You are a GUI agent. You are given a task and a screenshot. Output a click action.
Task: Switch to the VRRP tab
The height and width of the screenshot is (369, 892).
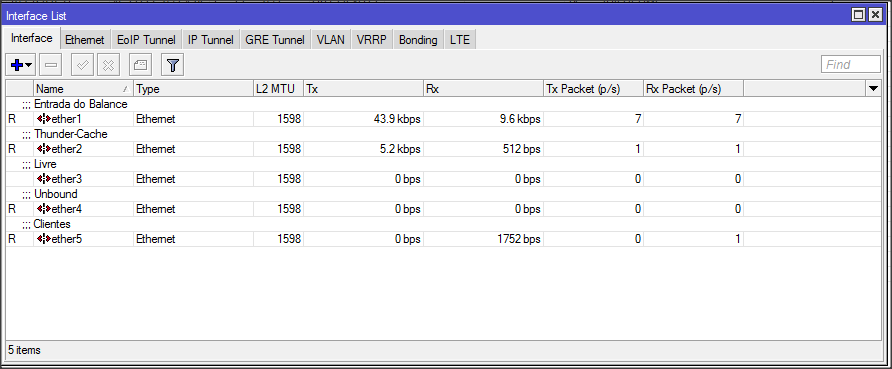pos(371,40)
